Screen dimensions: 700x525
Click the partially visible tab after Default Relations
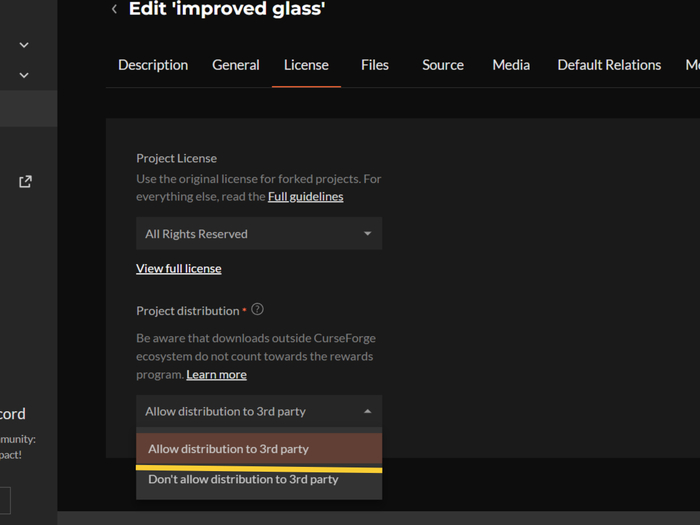point(691,65)
